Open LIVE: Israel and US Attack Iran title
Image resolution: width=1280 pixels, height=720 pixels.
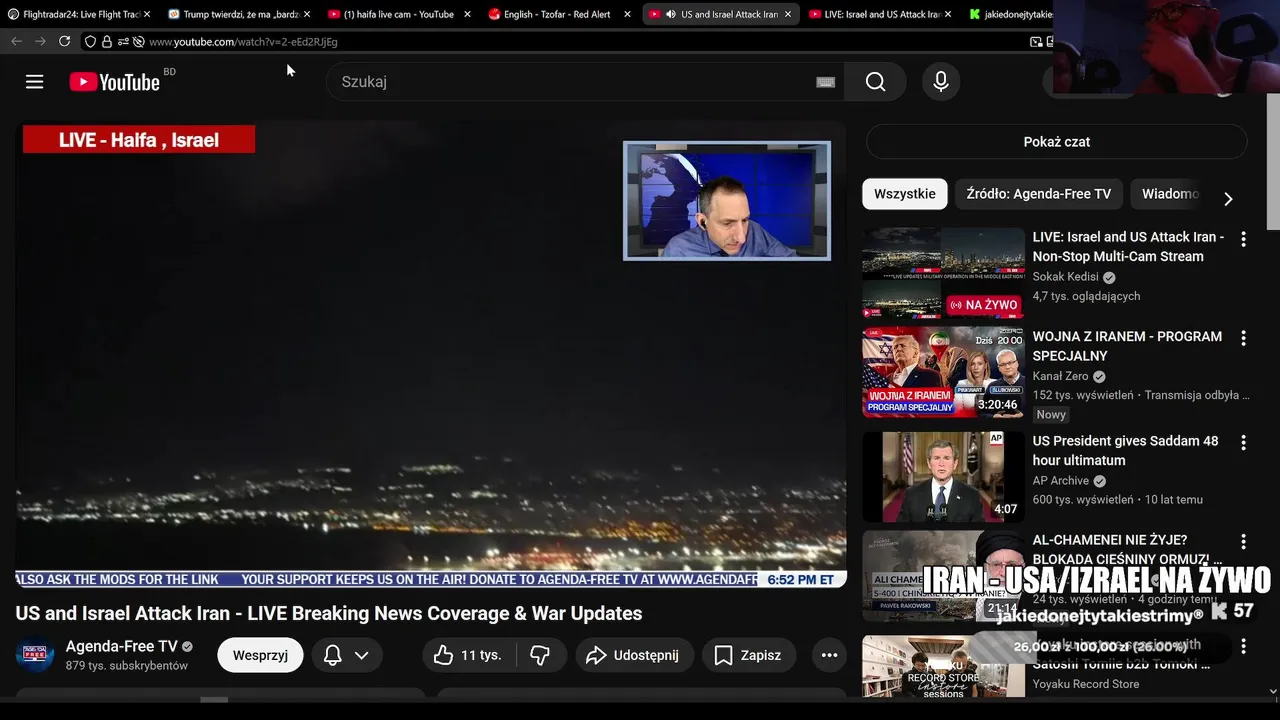pyautogui.click(x=1128, y=247)
